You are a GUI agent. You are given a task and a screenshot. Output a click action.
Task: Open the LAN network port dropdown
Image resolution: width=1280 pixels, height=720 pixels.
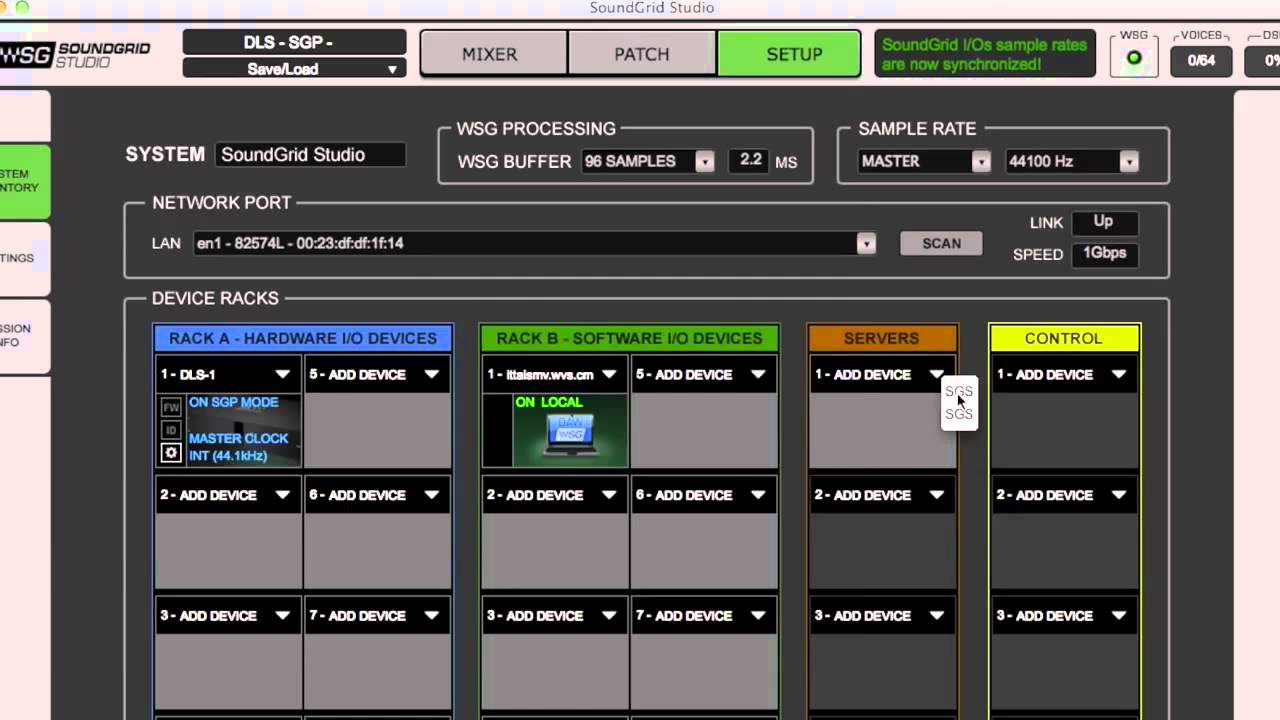pos(535,243)
